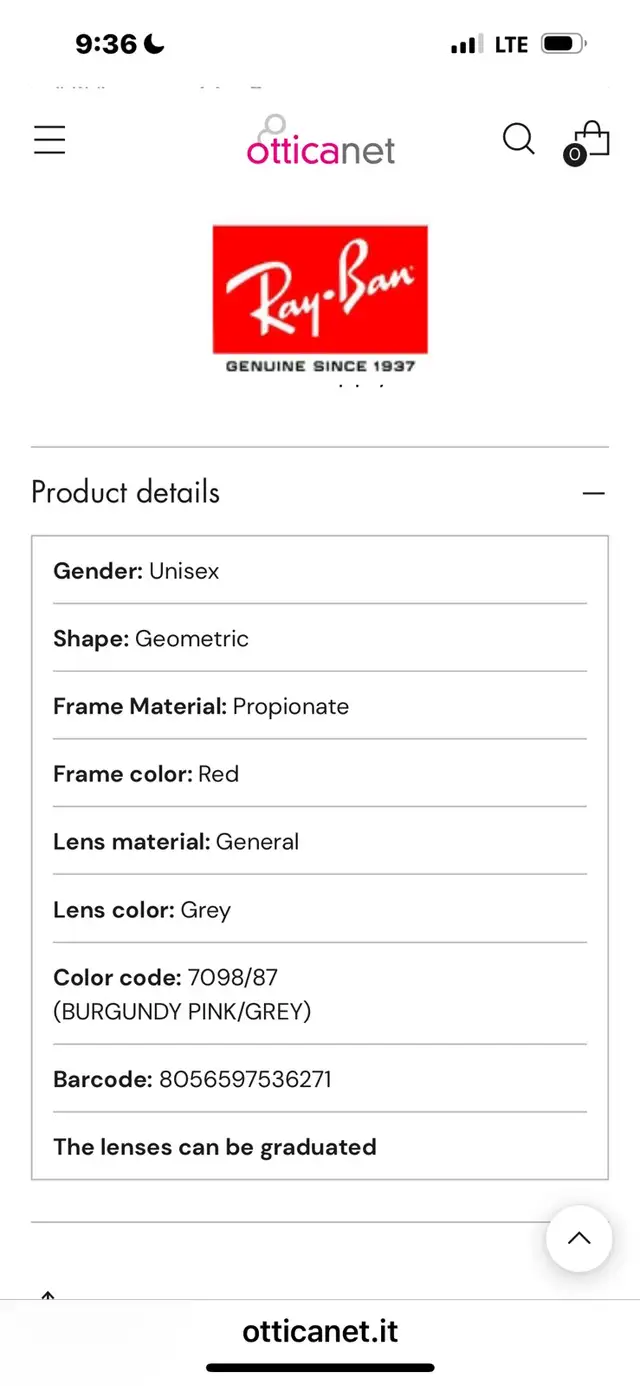
Task: Tap the battery status icon
Action: (x=564, y=44)
